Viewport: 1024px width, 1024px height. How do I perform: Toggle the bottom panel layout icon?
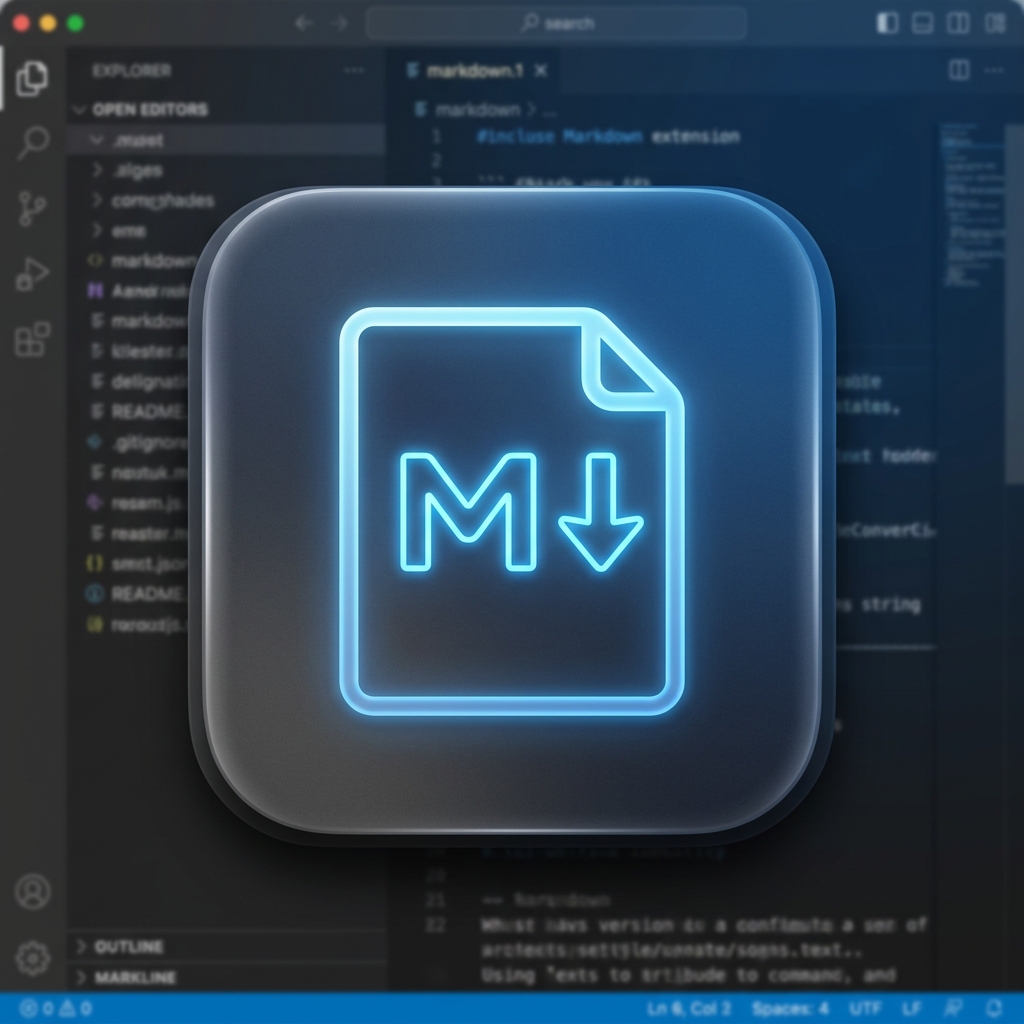(922, 23)
